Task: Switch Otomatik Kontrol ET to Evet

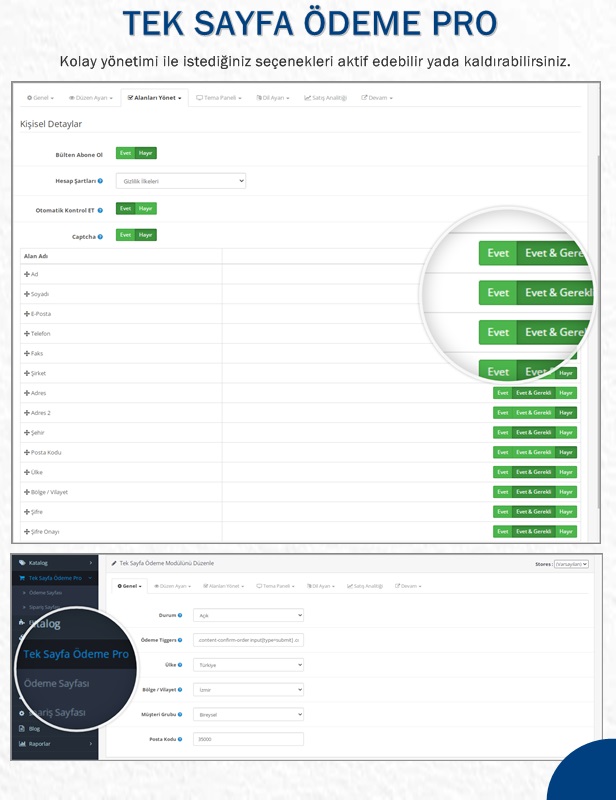Action: point(126,209)
